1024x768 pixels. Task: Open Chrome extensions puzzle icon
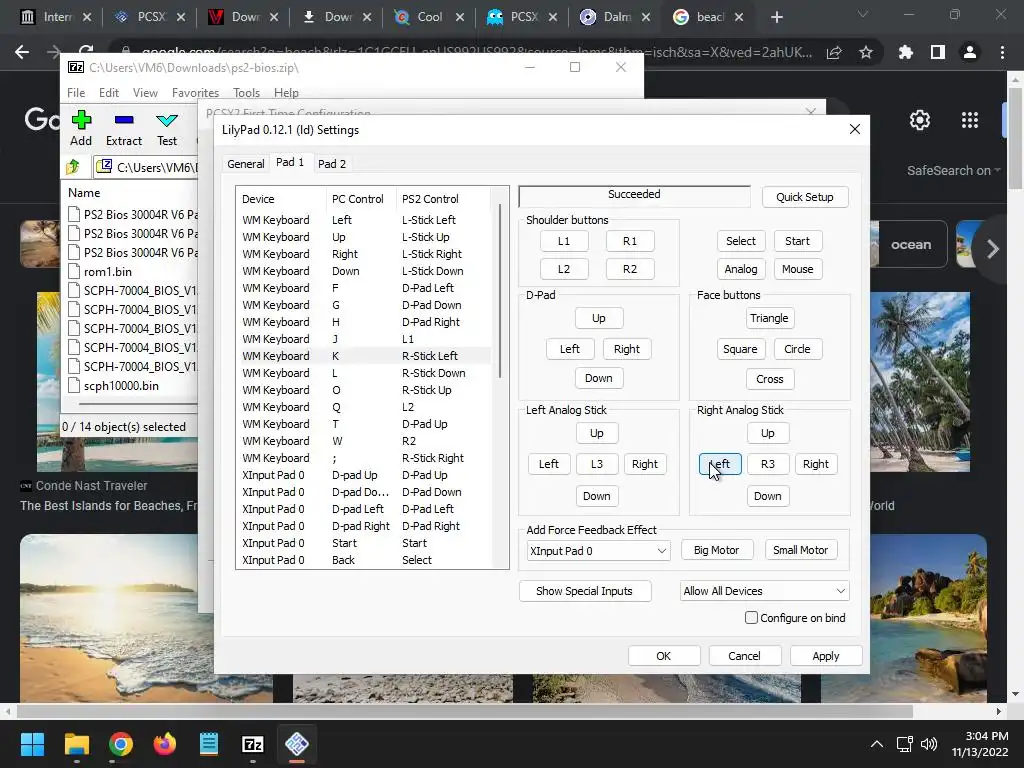(906, 52)
